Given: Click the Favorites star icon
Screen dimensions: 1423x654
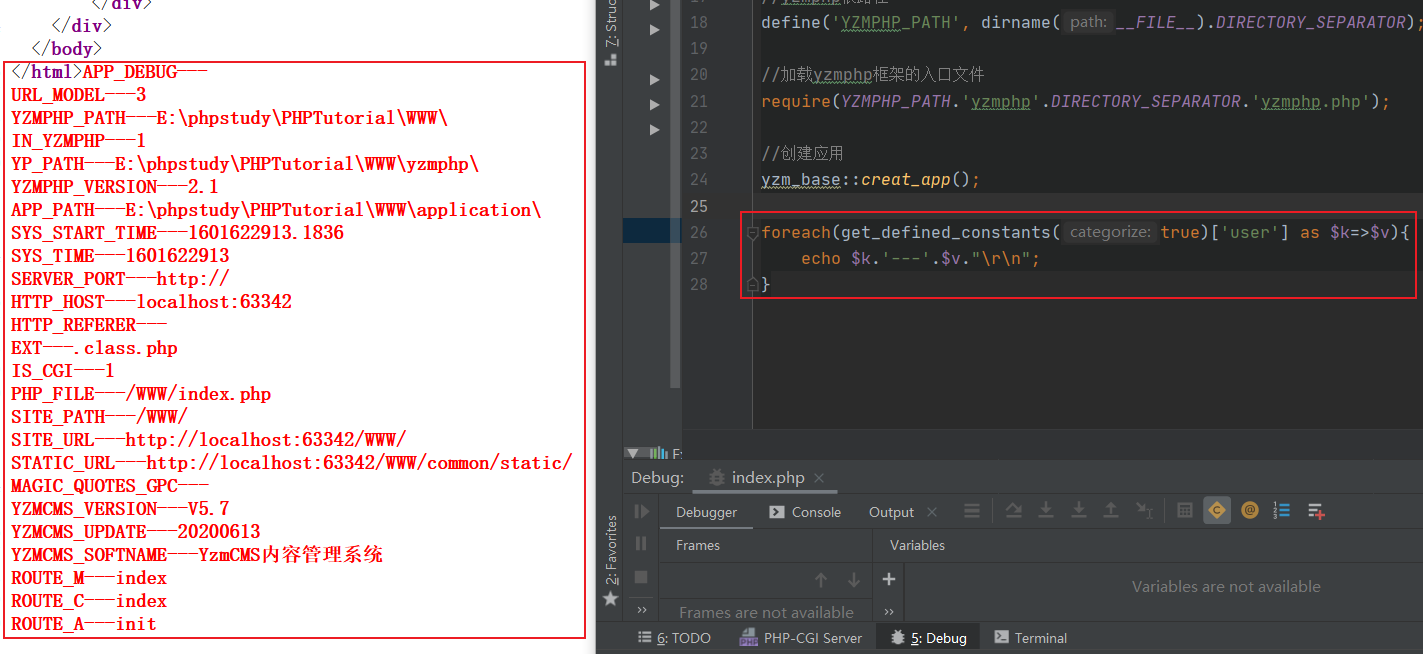Looking at the screenshot, I should pos(610,598).
